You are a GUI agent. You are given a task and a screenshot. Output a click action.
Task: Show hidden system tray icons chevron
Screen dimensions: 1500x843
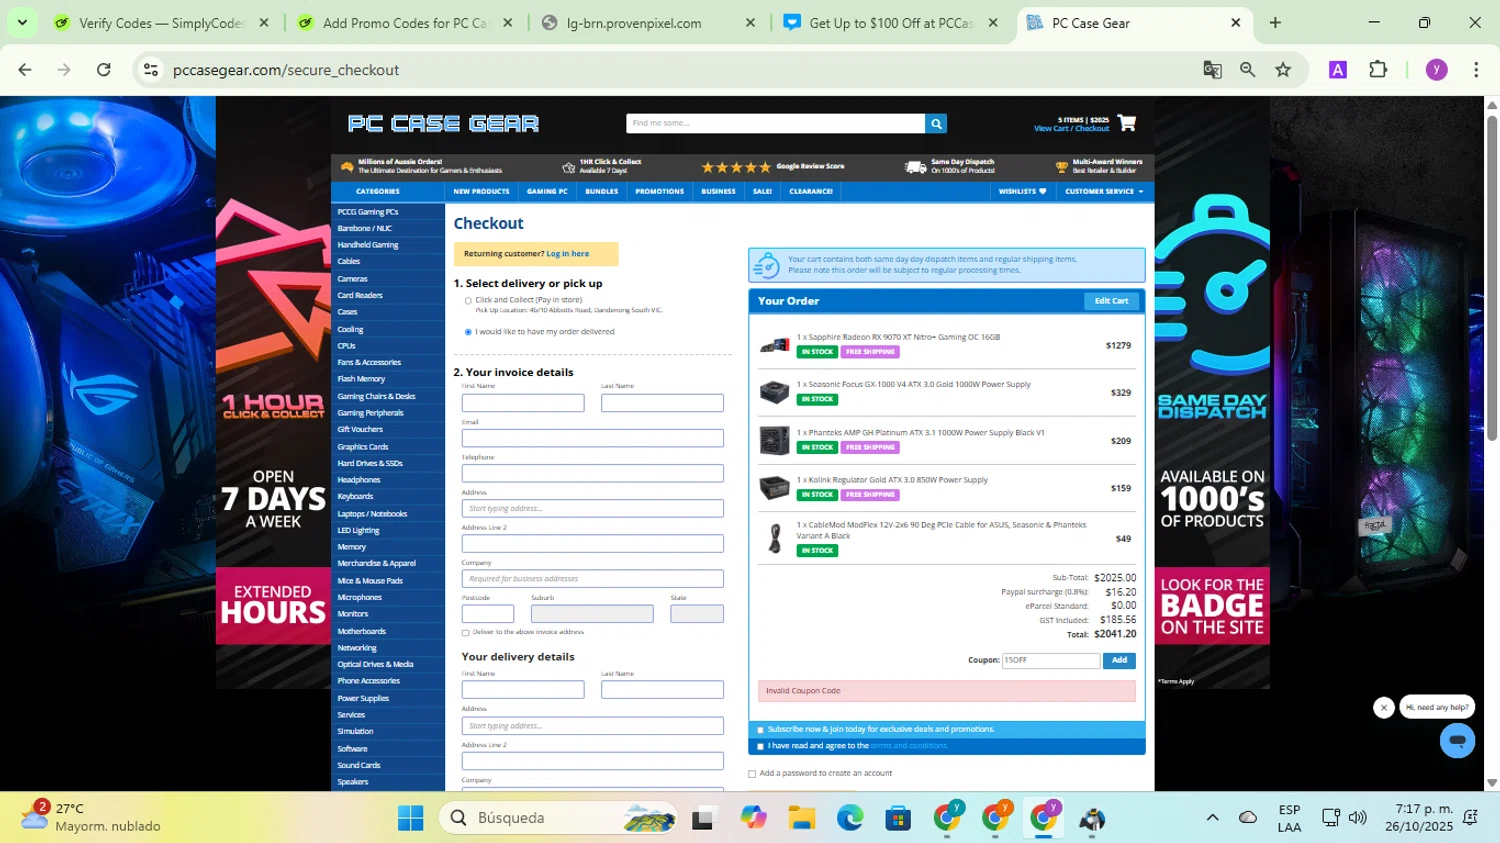(1212, 818)
